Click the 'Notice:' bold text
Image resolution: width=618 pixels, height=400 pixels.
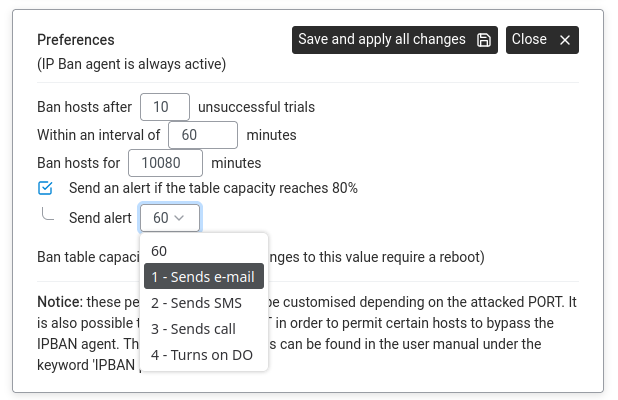click(x=60, y=302)
